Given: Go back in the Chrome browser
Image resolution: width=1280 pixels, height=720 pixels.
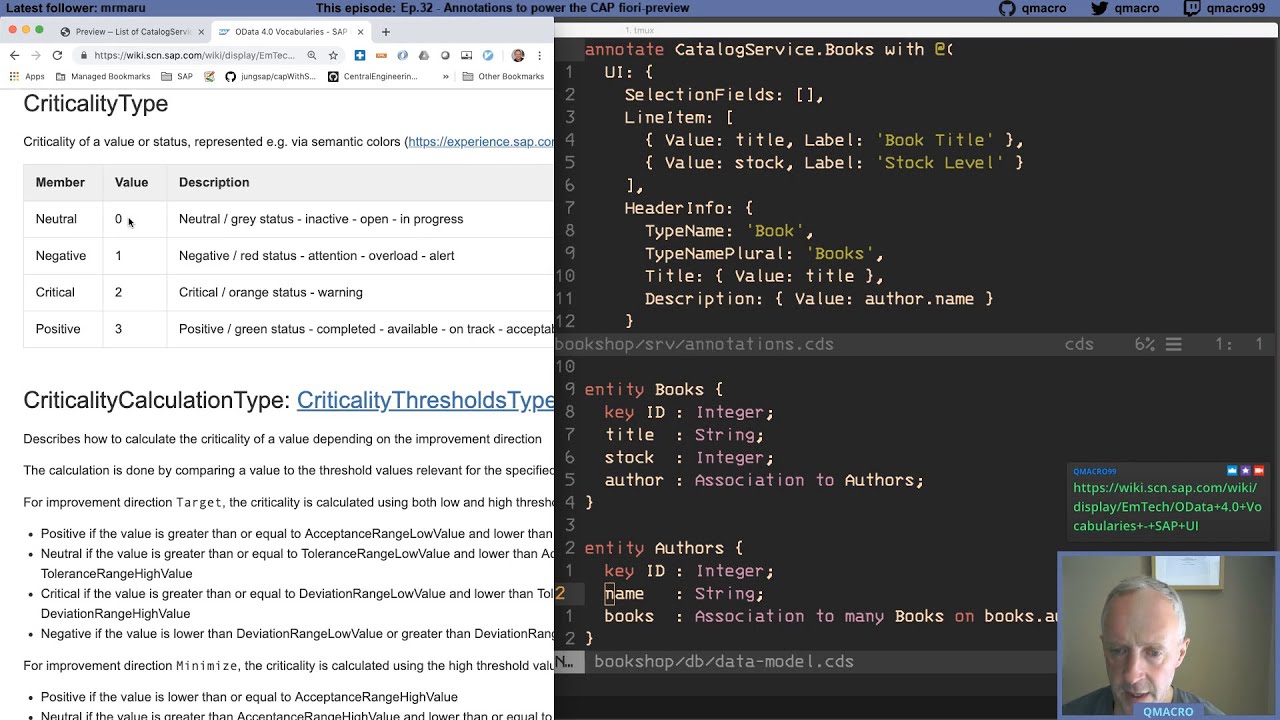Looking at the screenshot, I should pos(14,55).
